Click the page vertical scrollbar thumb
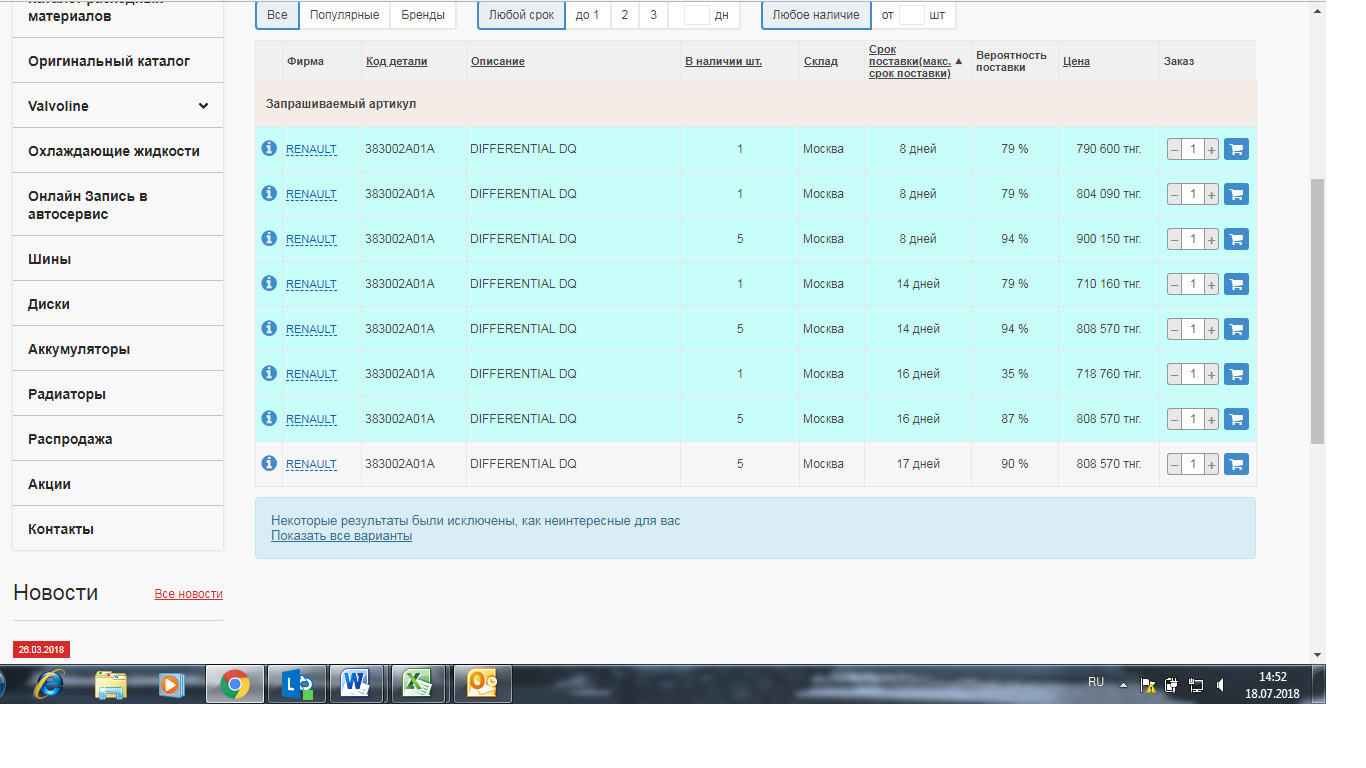The image size is (1366, 768). 1317,312
